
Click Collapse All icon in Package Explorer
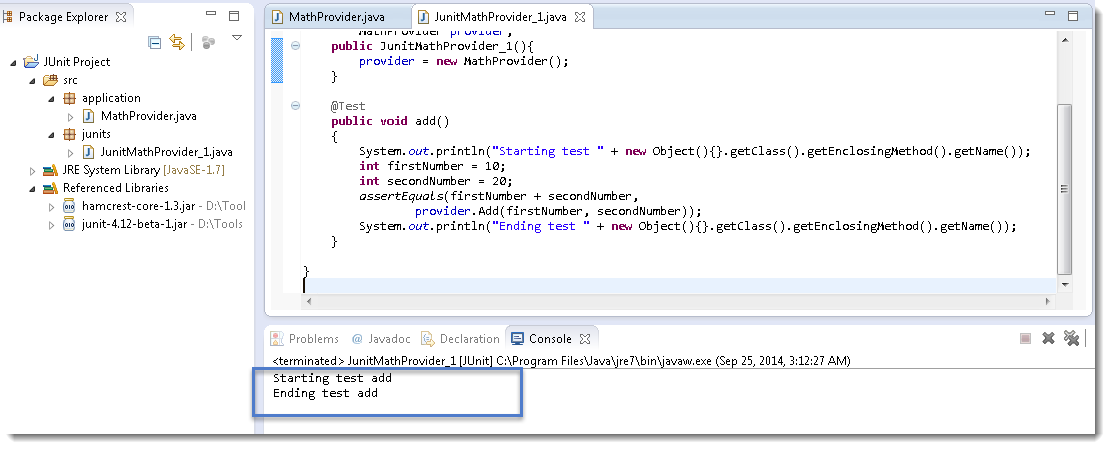[x=155, y=42]
